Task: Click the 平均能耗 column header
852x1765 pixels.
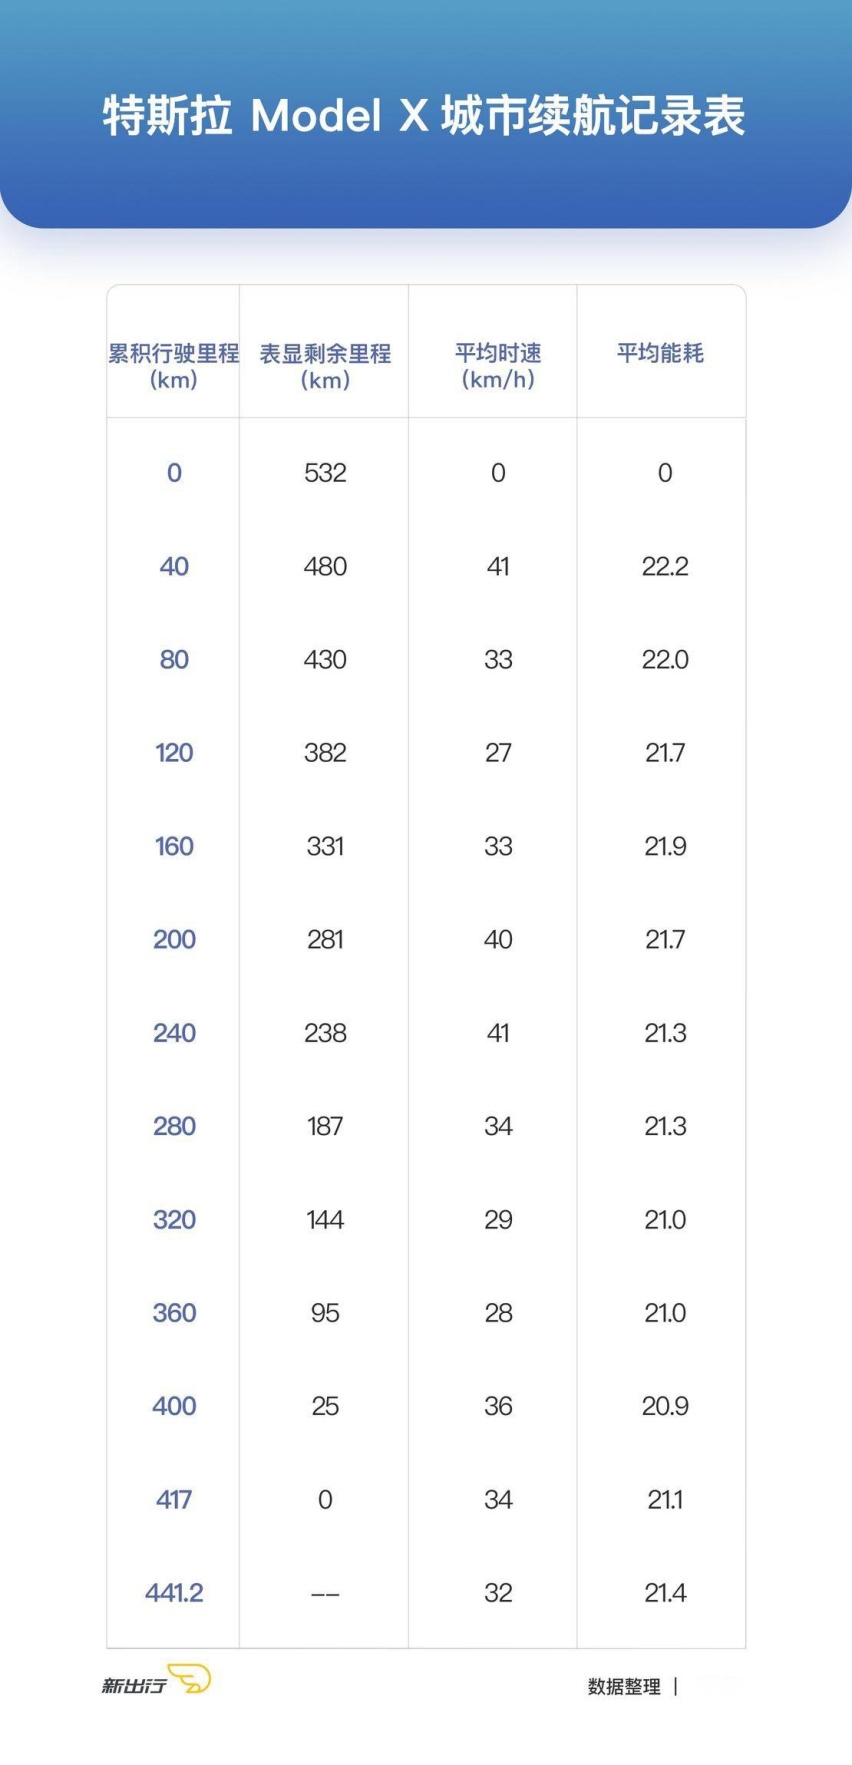Action: pos(661,353)
